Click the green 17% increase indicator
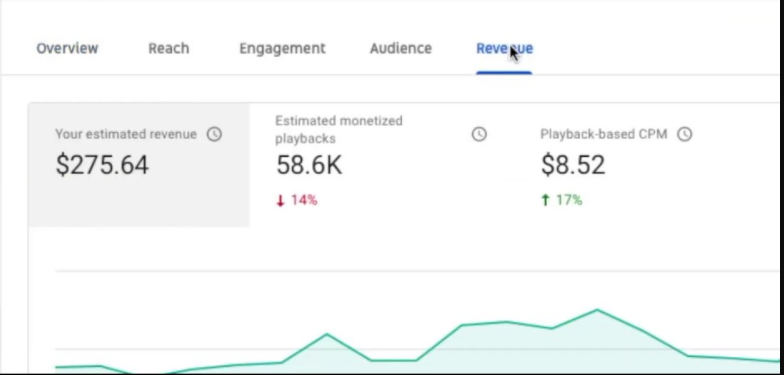The height and width of the screenshot is (375, 784). 562,200
